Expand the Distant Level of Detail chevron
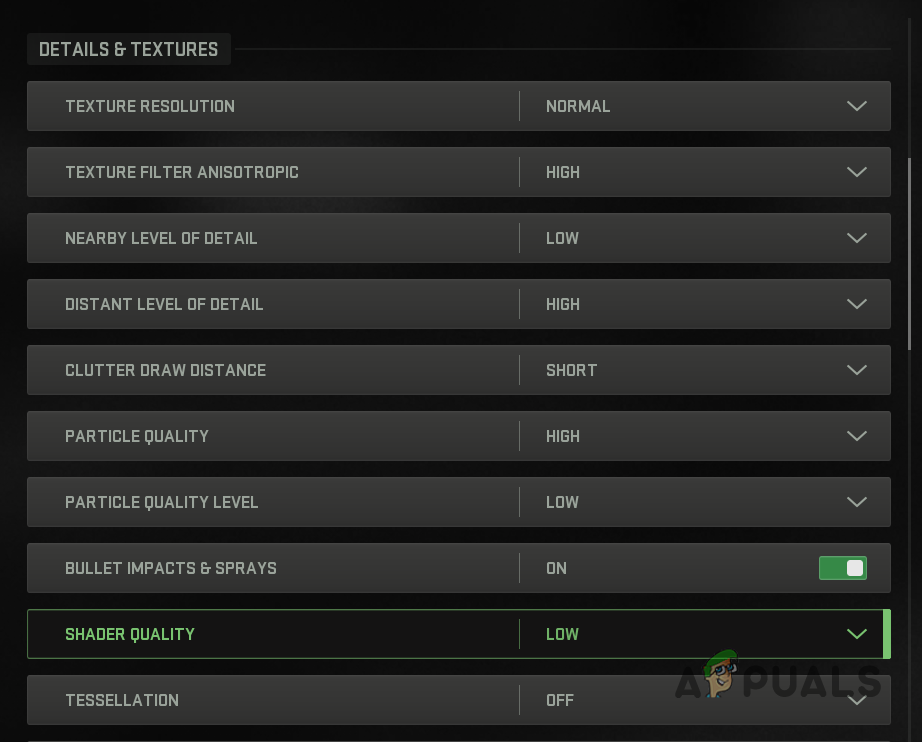Image resolution: width=922 pixels, height=742 pixels. coord(856,304)
